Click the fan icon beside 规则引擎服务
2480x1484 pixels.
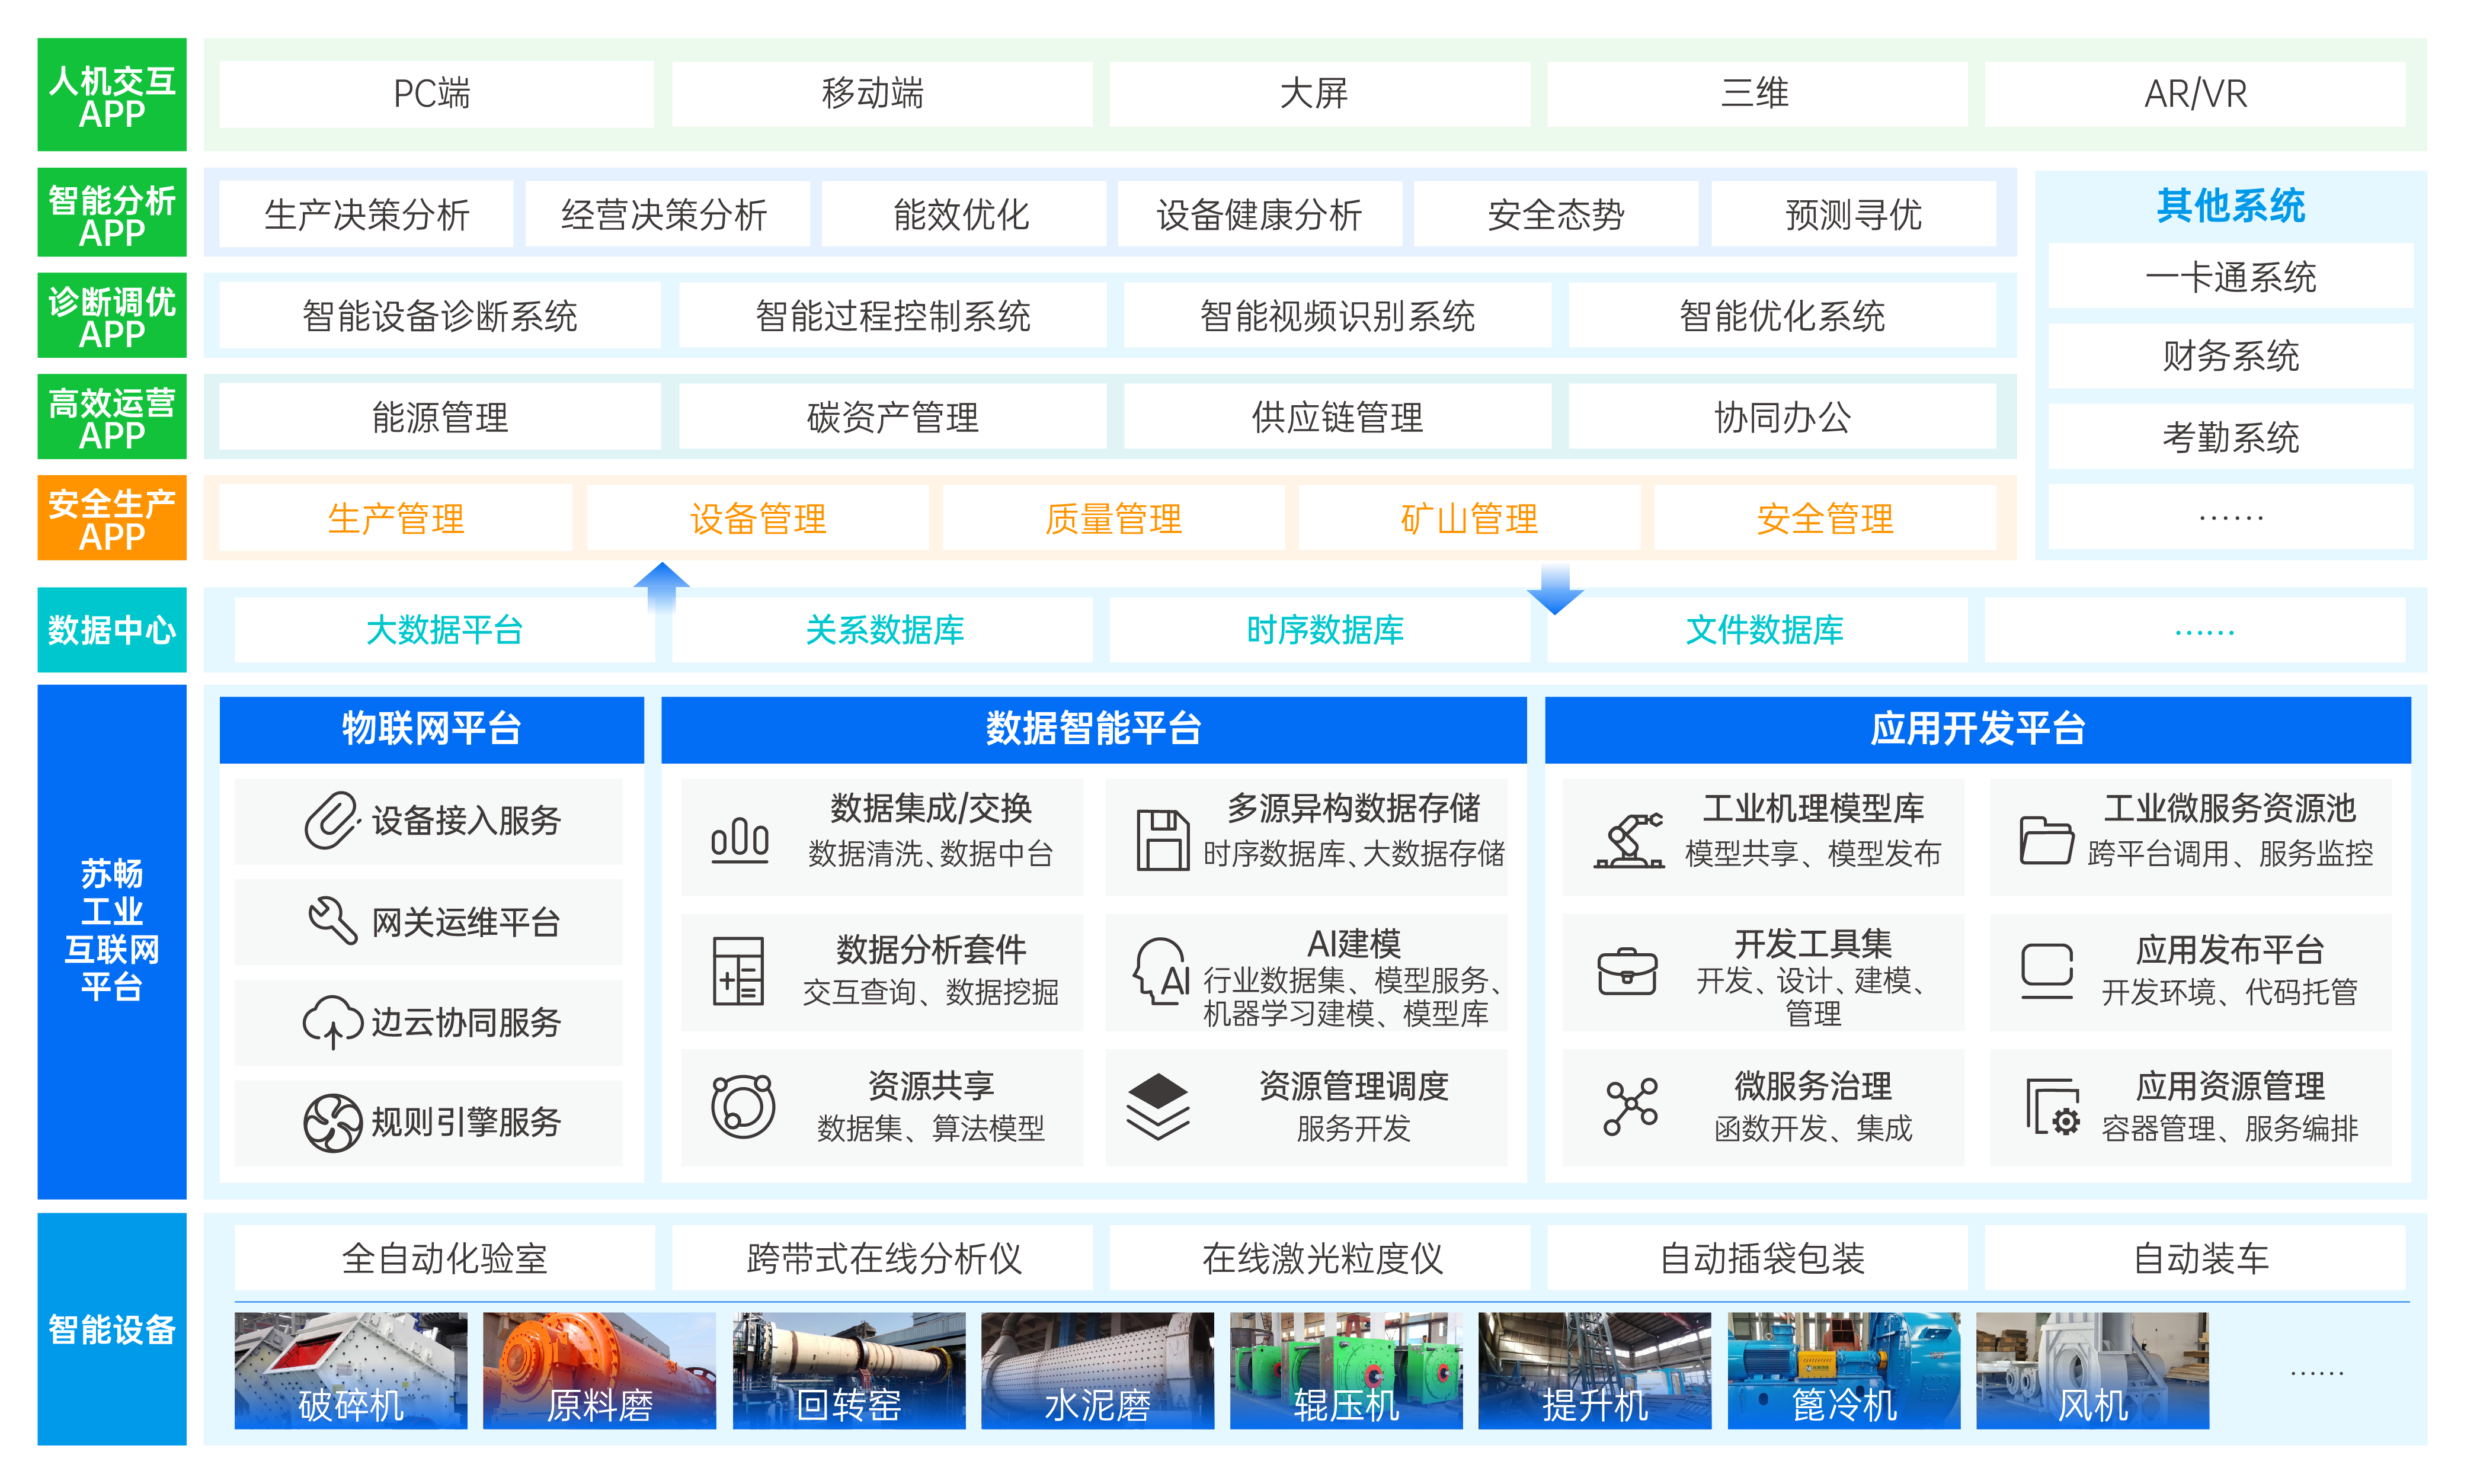(x=333, y=1122)
